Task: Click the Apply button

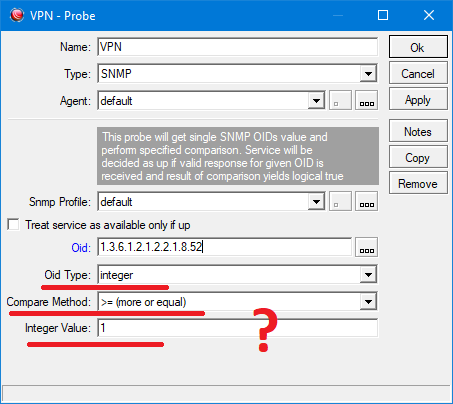Action: pos(418,99)
